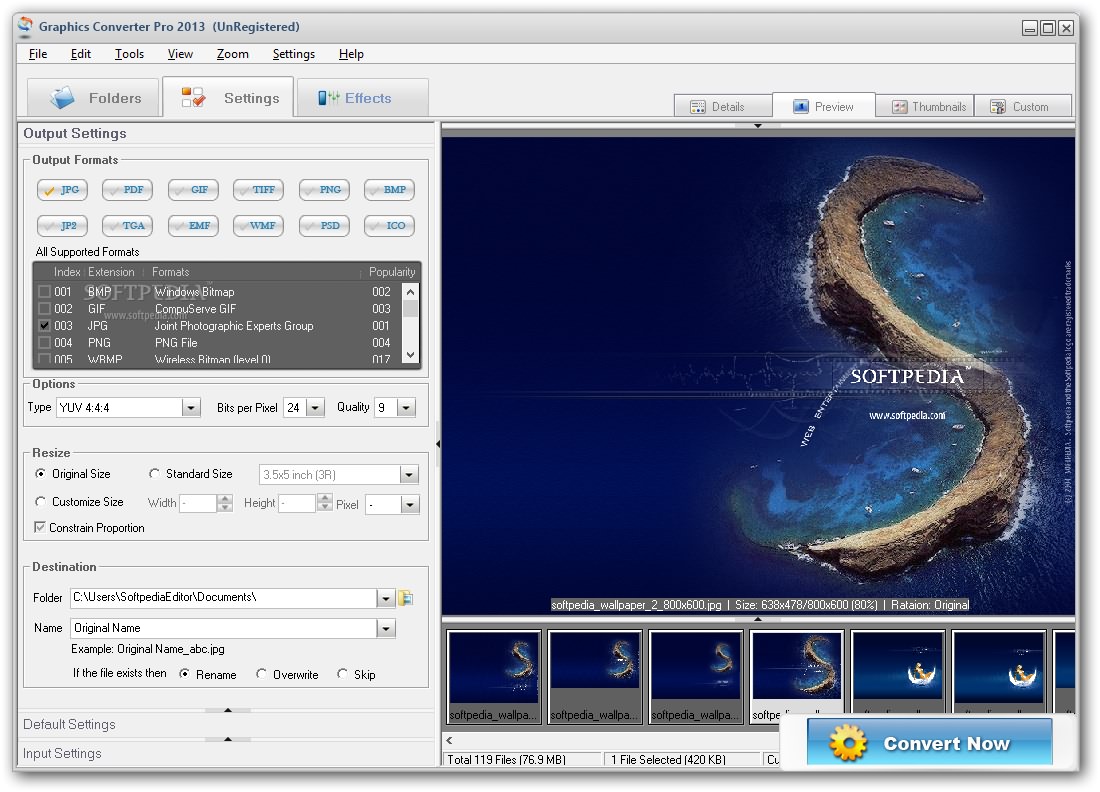Select the PSD output format button
The image size is (1100, 792).
point(324,226)
